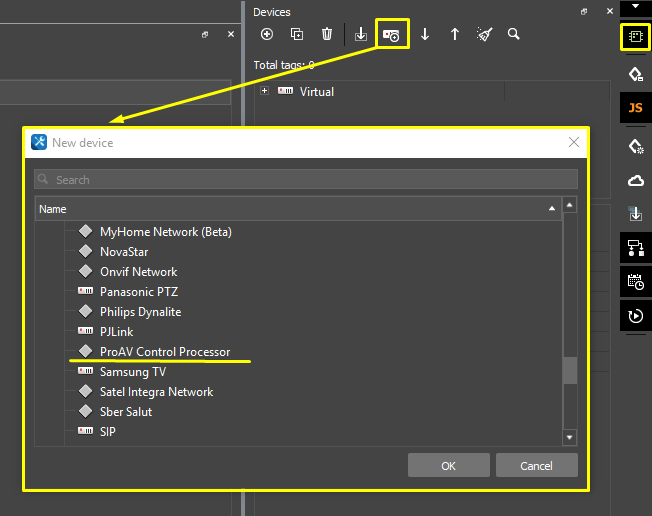Image resolution: width=652 pixels, height=516 pixels.
Task: Click the import download icon in Devices toolbar
Action: point(361,34)
